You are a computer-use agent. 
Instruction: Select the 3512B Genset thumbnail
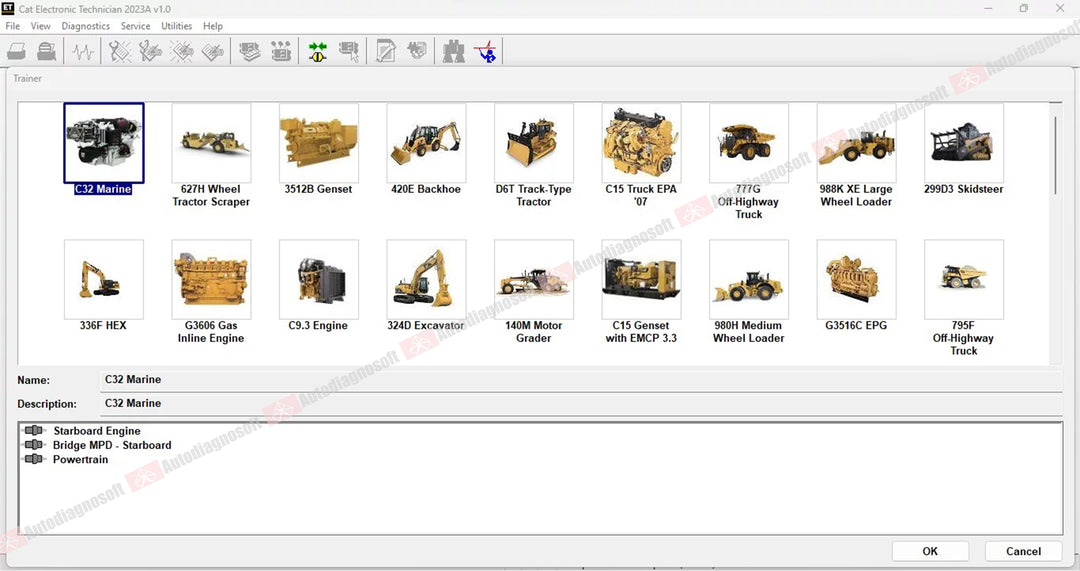coord(319,143)
